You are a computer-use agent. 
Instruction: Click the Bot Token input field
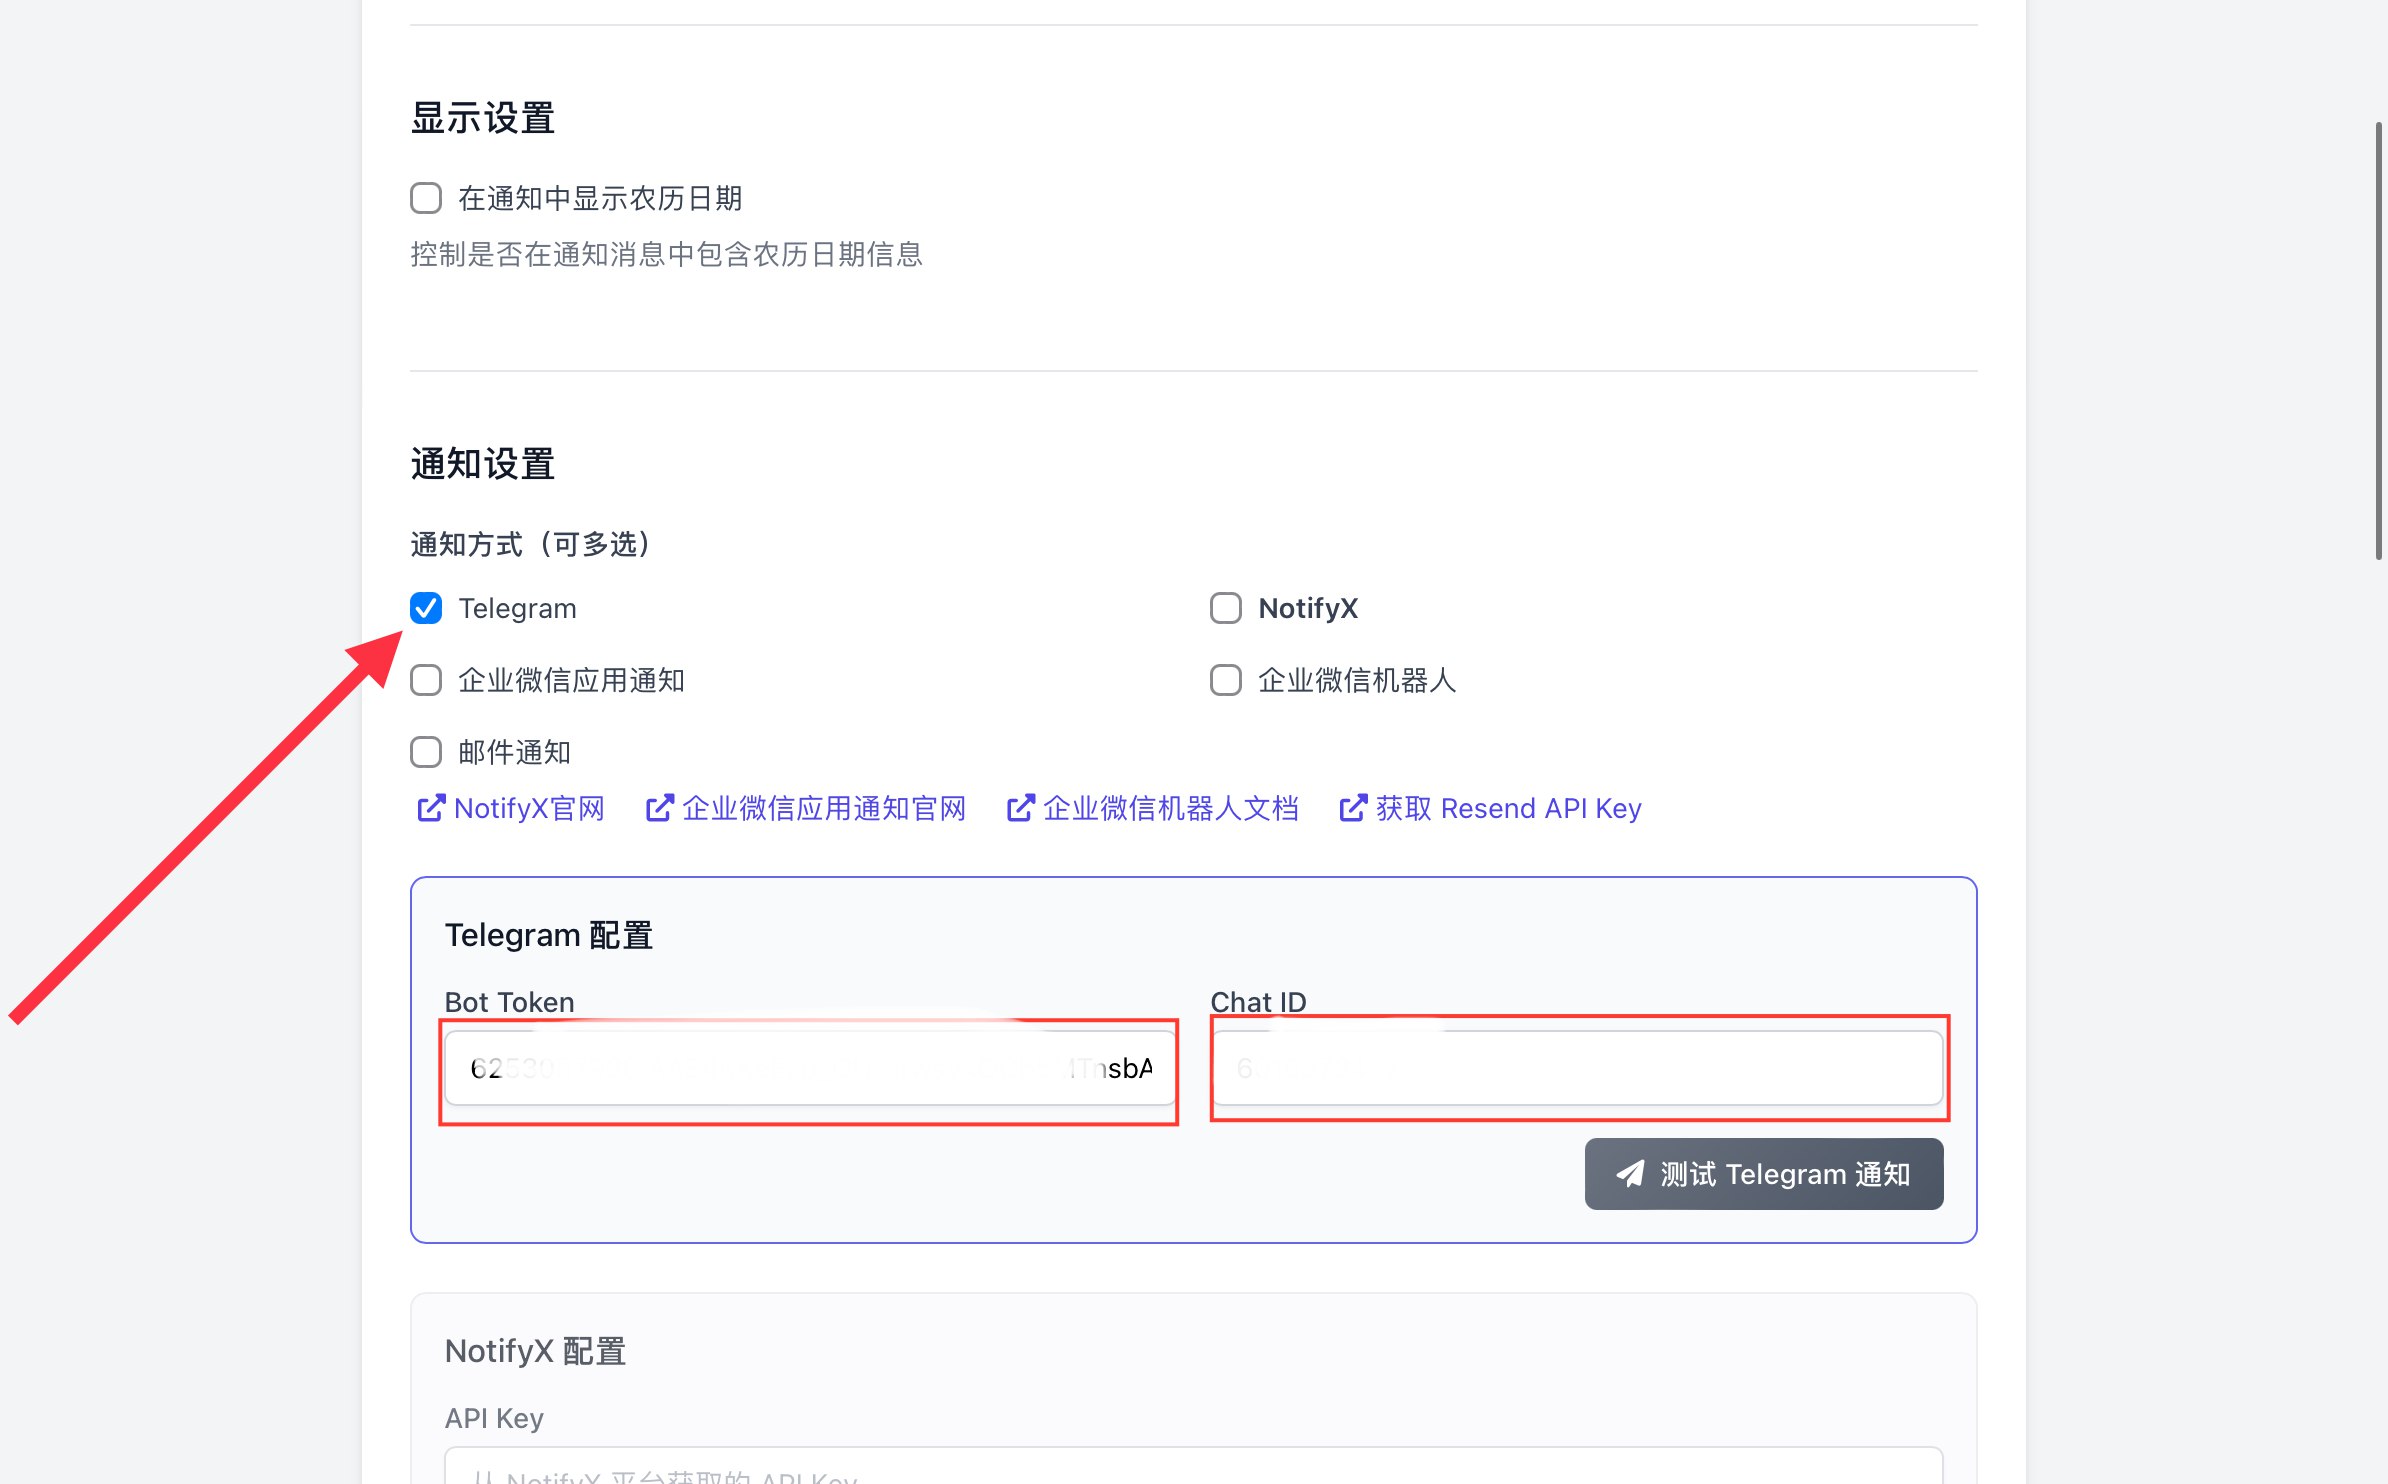(810, 1068)
